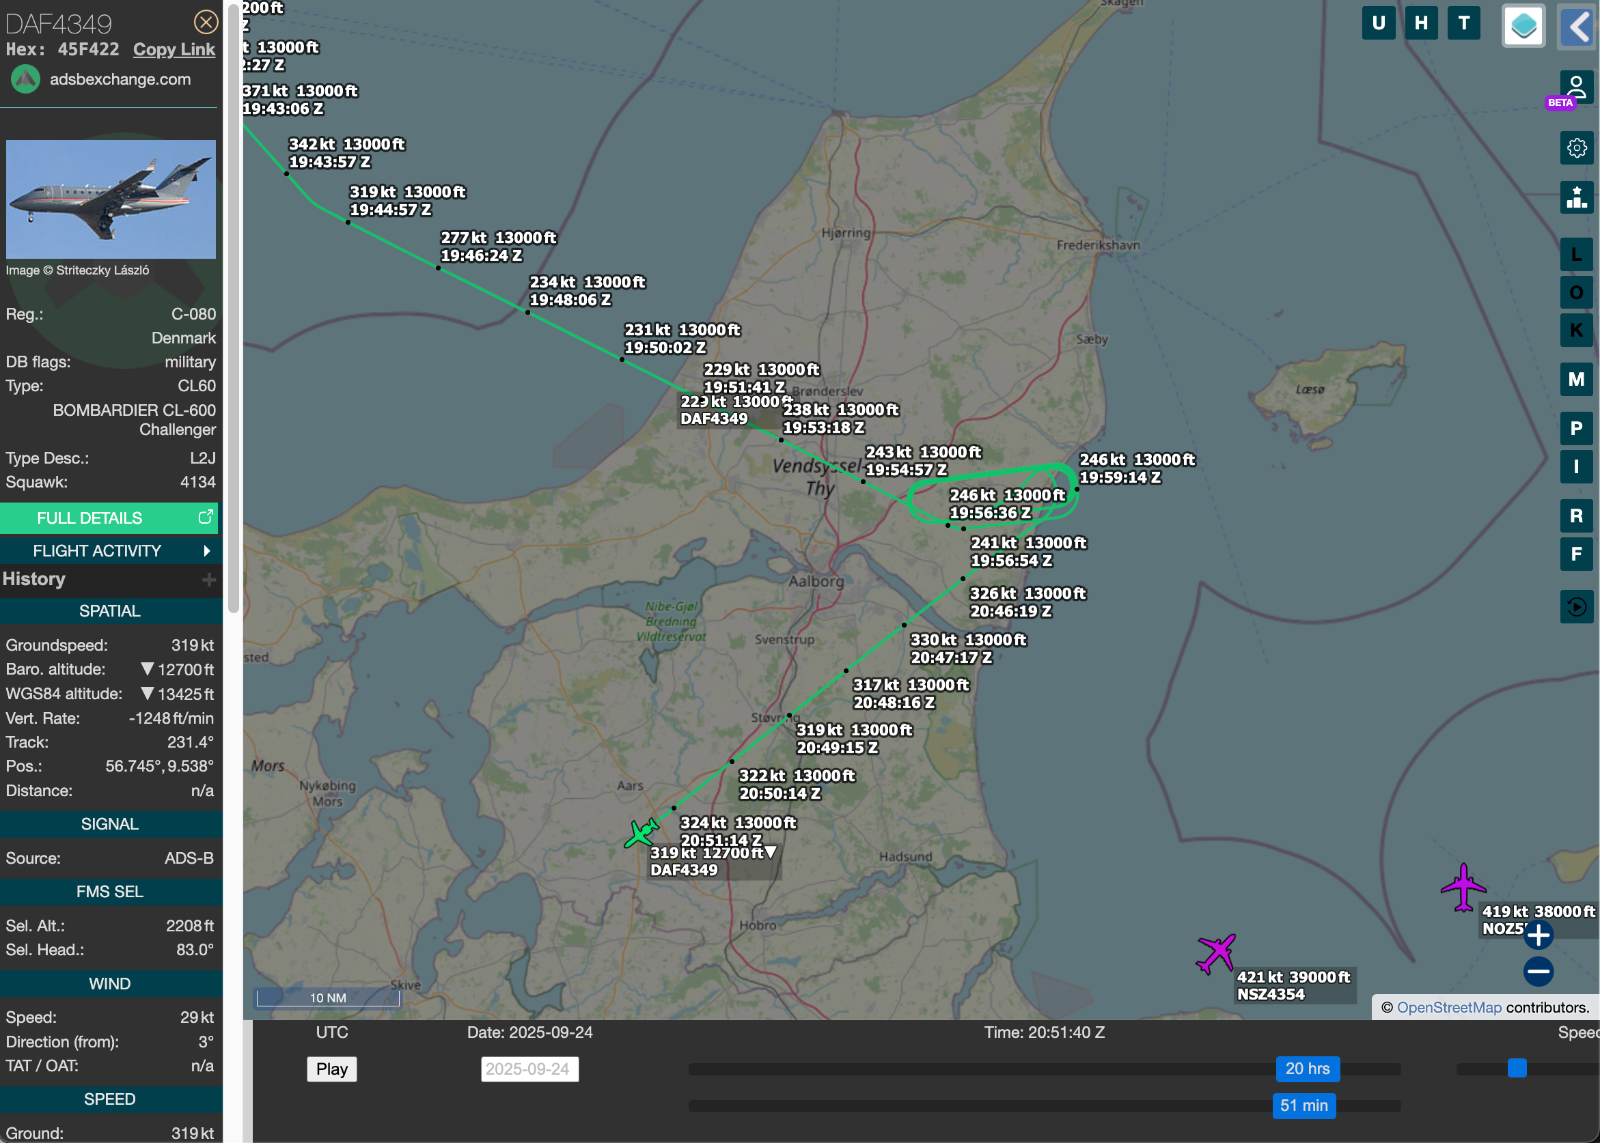Close the DAF4349 aircraft info panel
Image resolution: width=1600 pixels, height=1143 pixels.
(206, 22)
